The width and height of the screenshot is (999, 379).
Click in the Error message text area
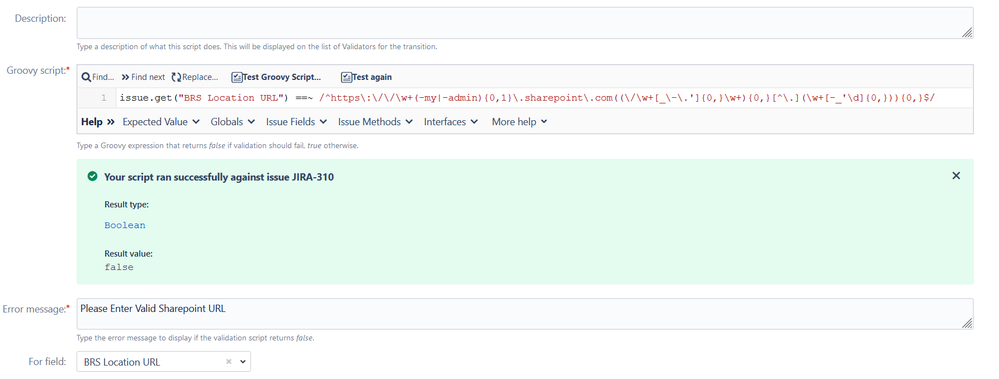(525, 314)
